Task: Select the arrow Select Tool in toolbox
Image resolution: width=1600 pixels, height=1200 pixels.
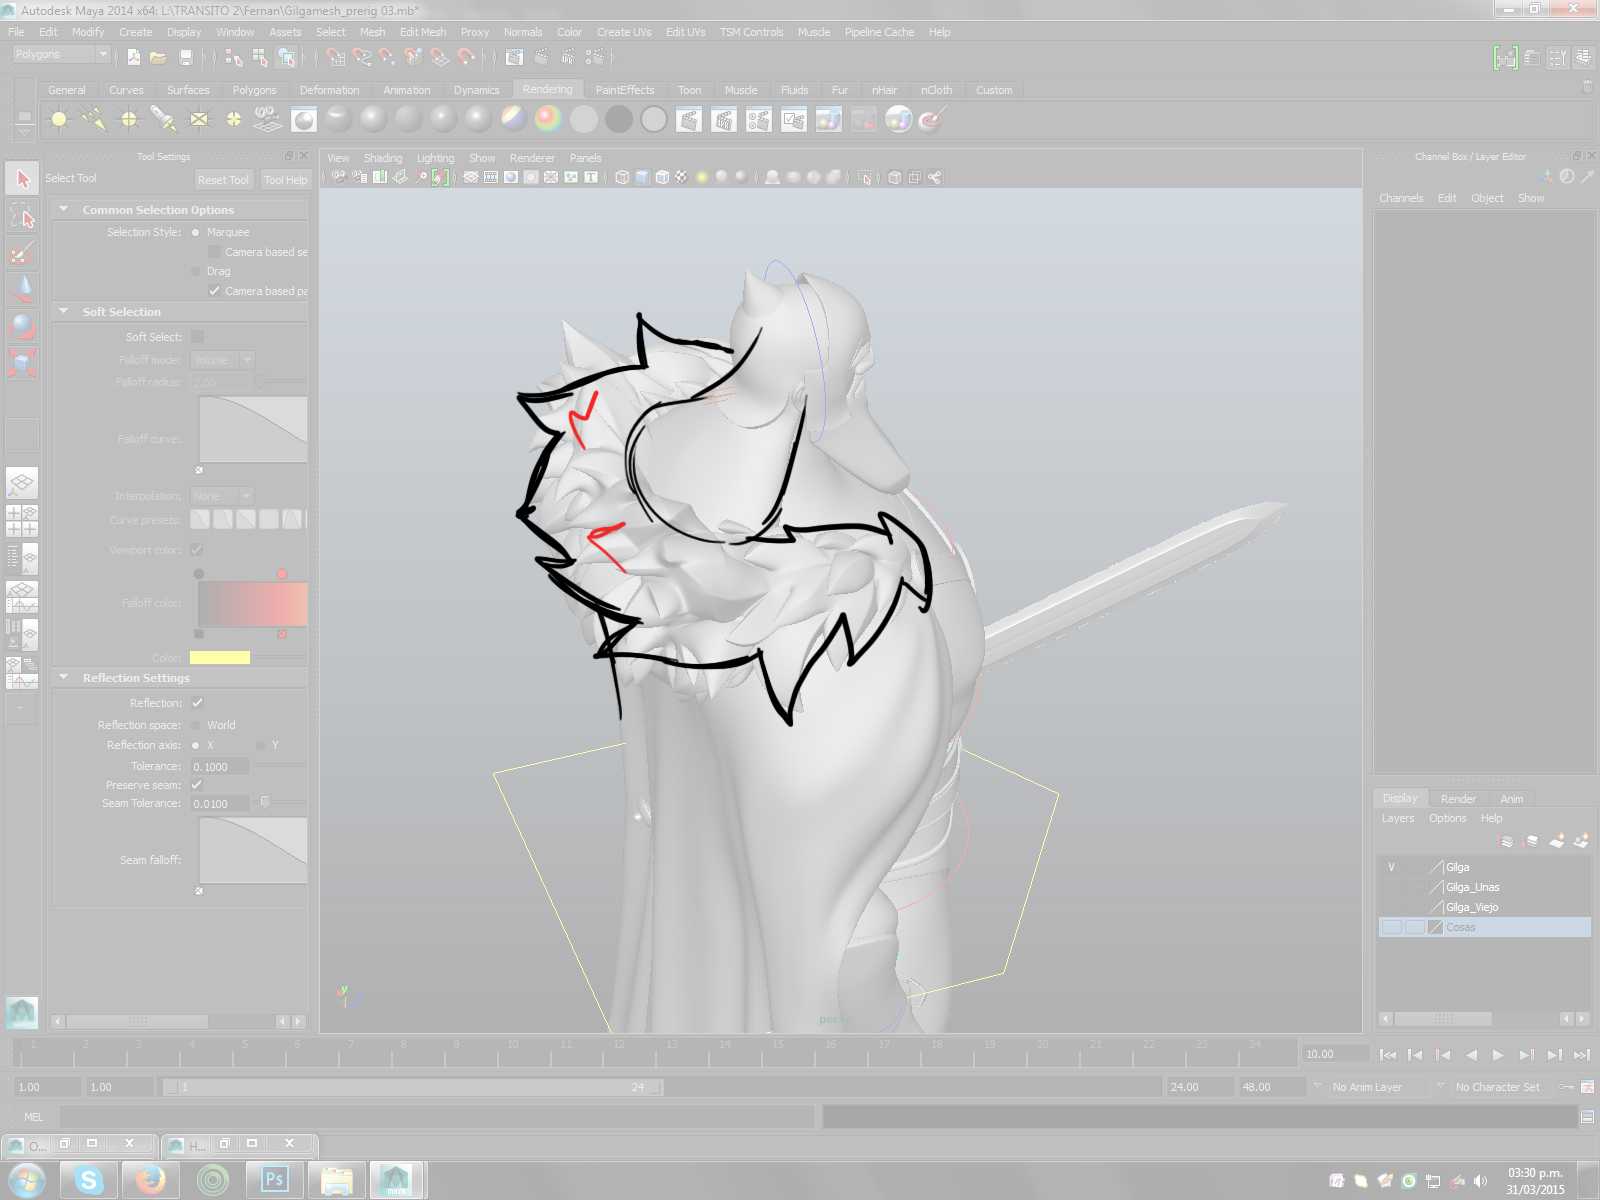Action: tap(22, 179)
